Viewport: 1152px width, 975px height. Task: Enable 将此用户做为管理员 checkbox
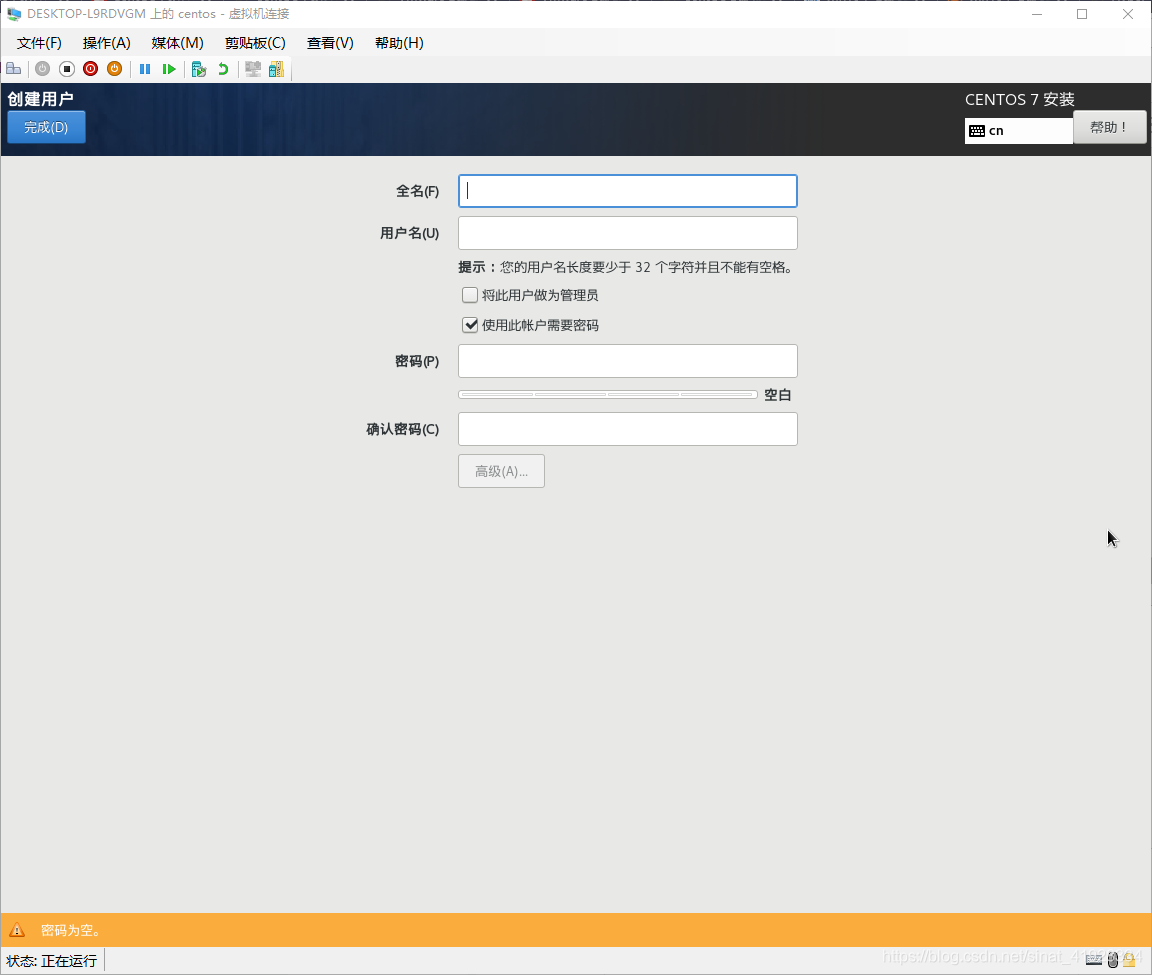[469, 295]
